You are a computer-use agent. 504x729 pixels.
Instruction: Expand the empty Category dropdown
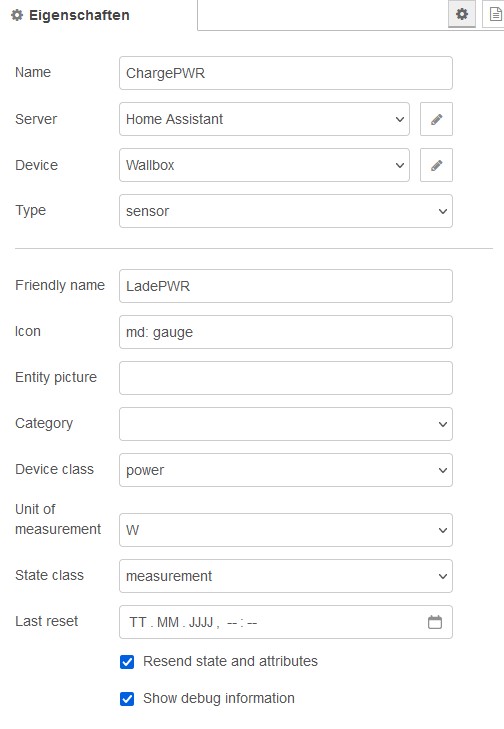(285, 424)
